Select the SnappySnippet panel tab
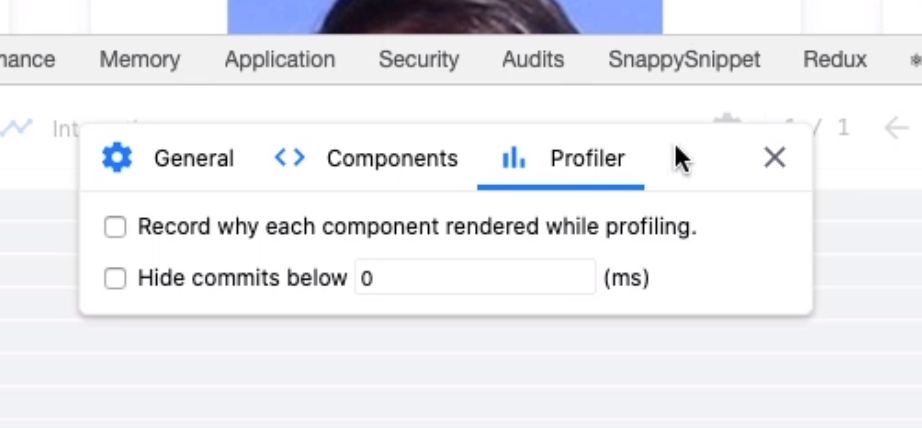 click(684, 59)
